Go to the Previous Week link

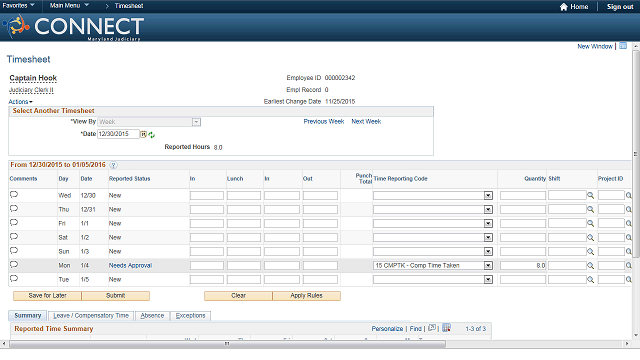(324, 122)
